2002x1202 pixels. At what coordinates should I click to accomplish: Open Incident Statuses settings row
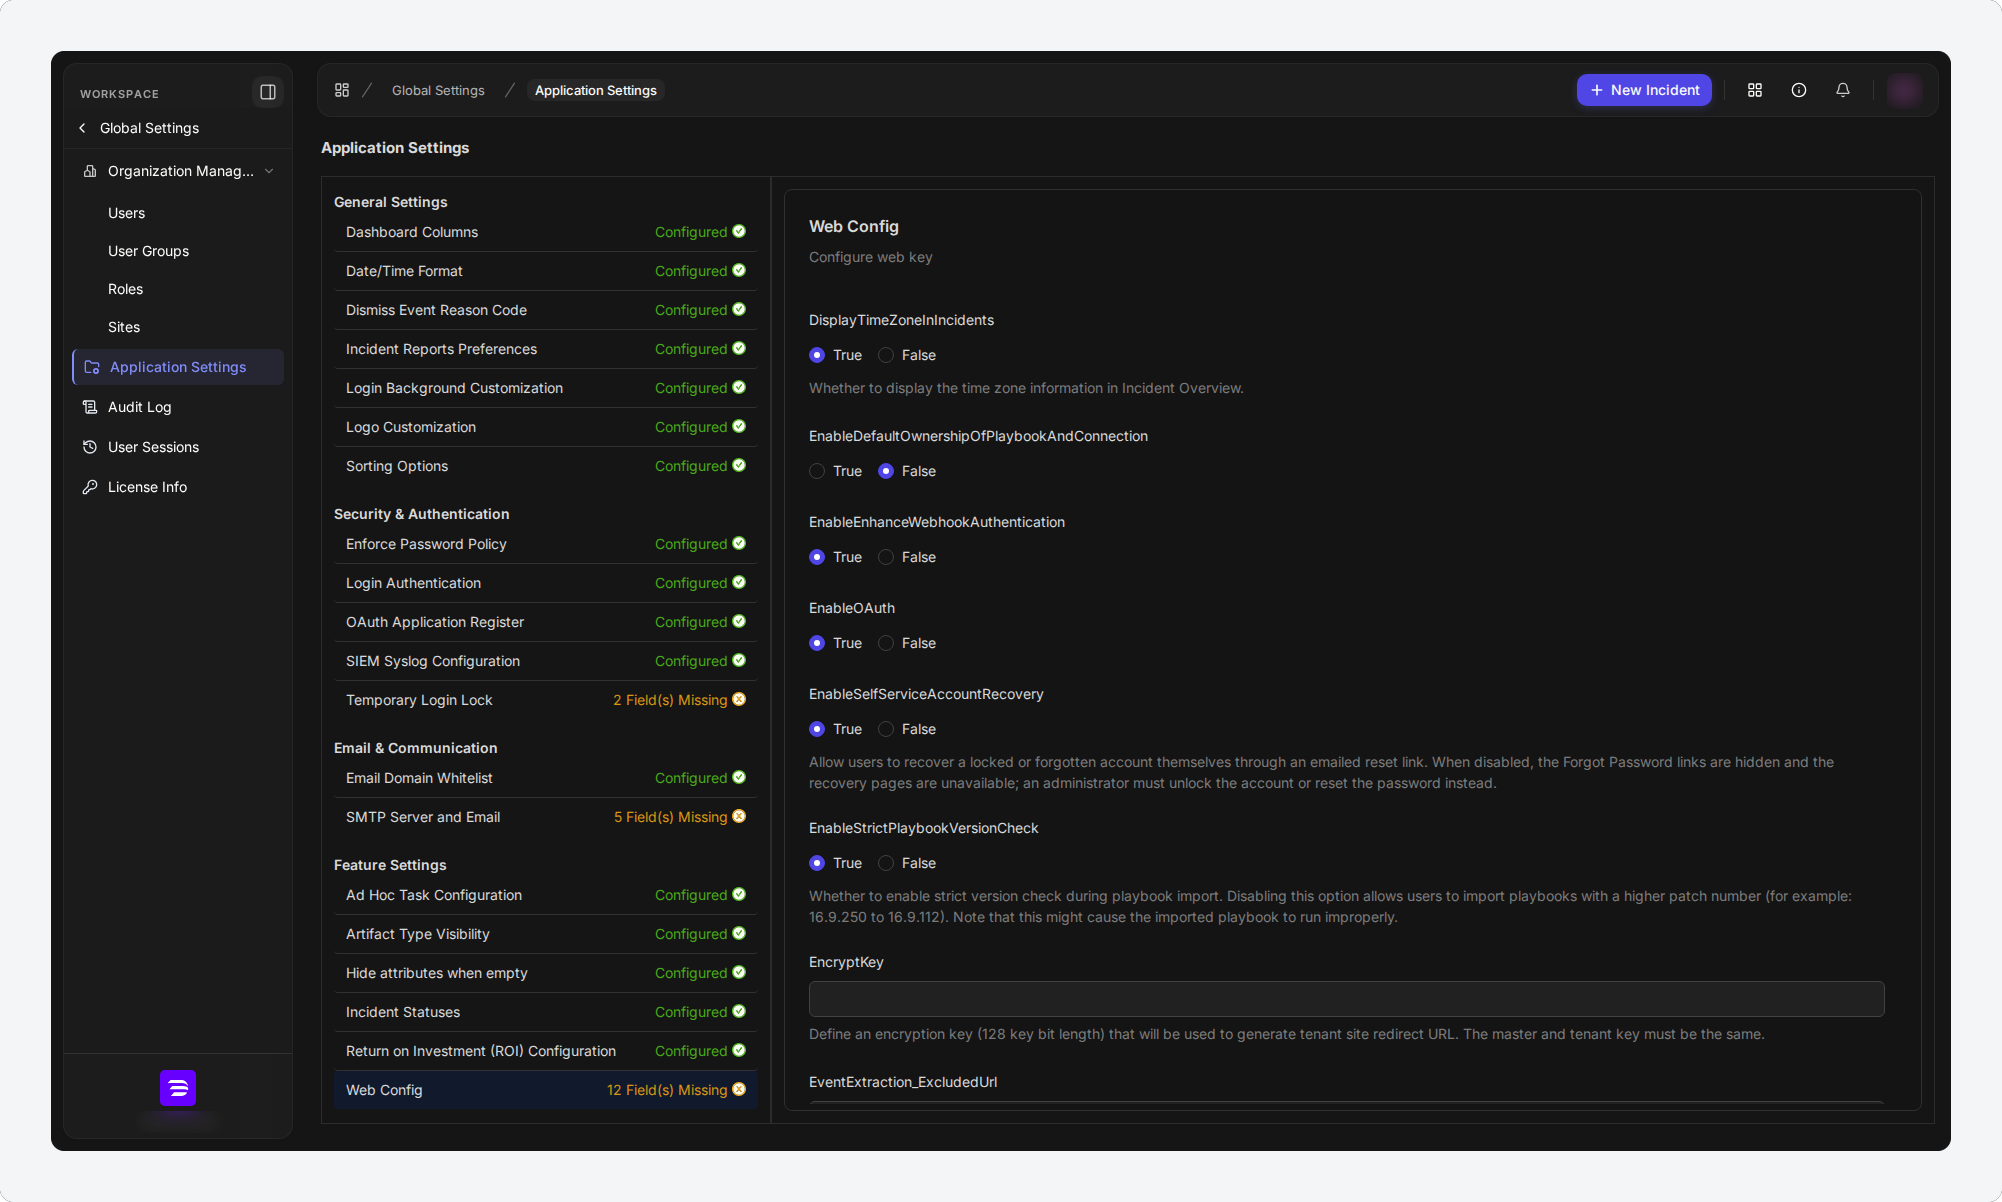tap(545, 1012)
